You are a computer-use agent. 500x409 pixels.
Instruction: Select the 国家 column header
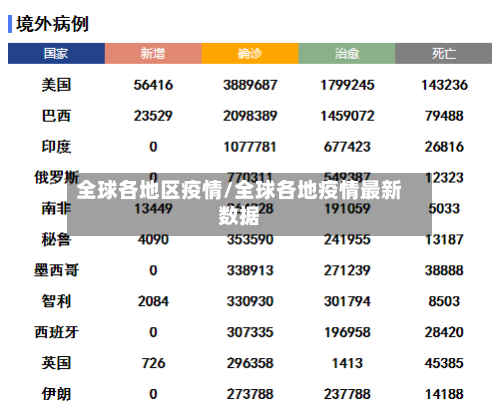point(56,53)
